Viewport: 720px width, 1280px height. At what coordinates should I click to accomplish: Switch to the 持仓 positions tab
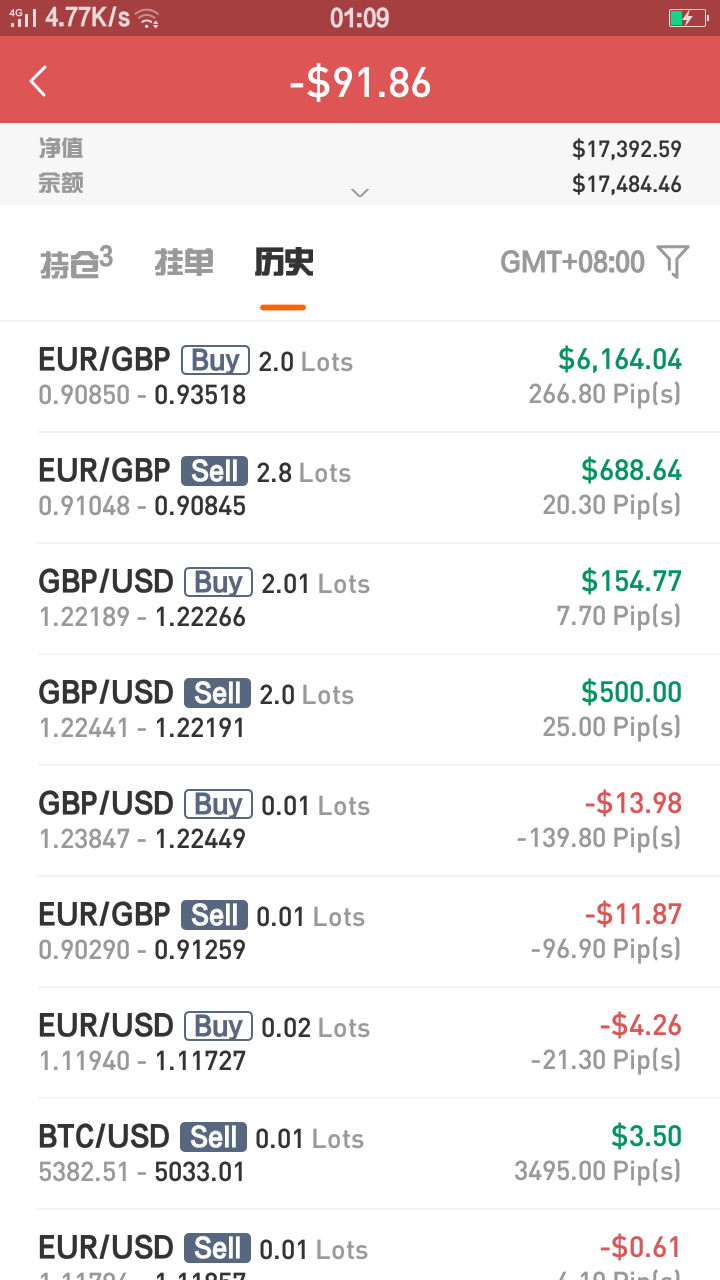click(x=75, y=263)
